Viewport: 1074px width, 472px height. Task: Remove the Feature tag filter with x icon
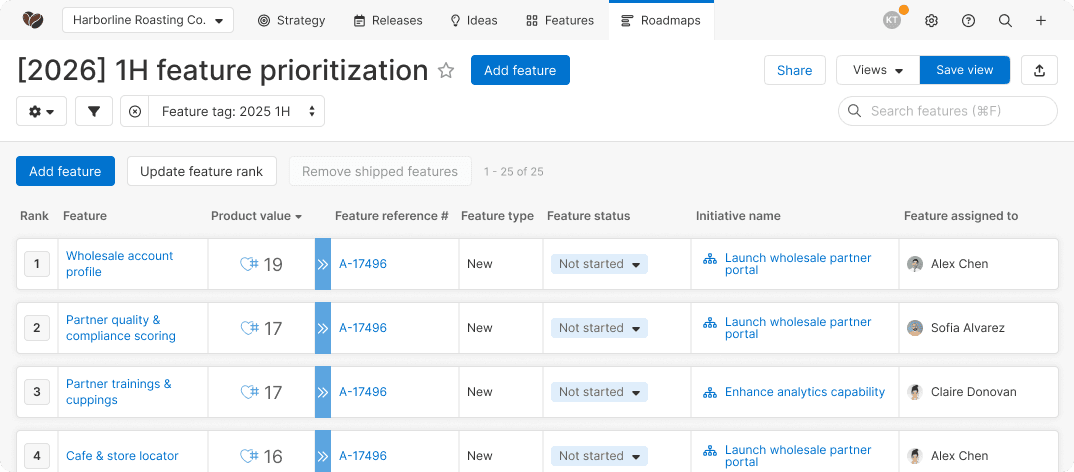(x=135, y=111)
